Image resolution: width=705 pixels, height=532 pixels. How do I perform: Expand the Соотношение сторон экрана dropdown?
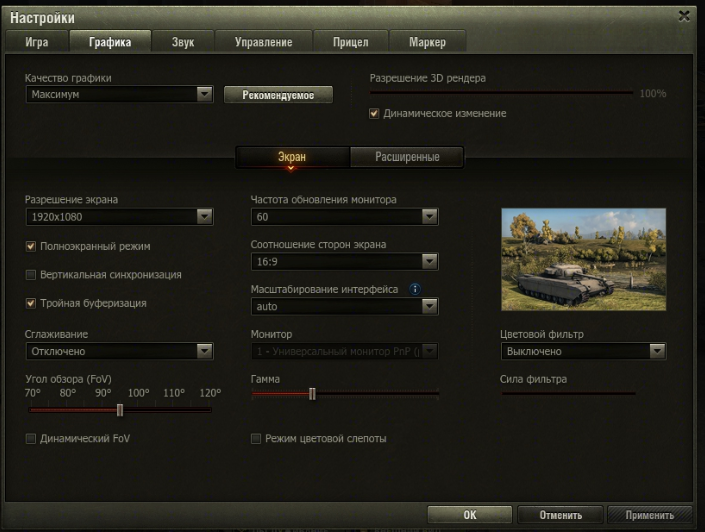coord(344,261)
